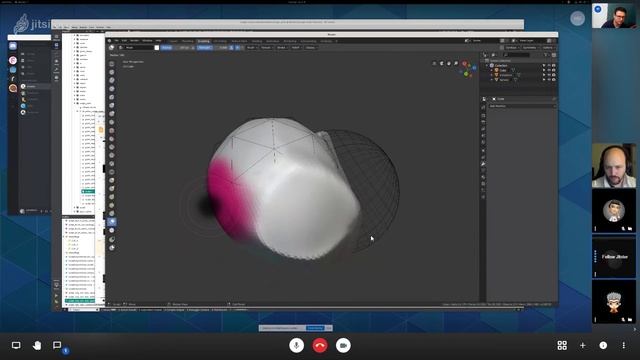Open the Jitsi chat panel
This screenshot has height=360, width=640.
coord(57,345)
